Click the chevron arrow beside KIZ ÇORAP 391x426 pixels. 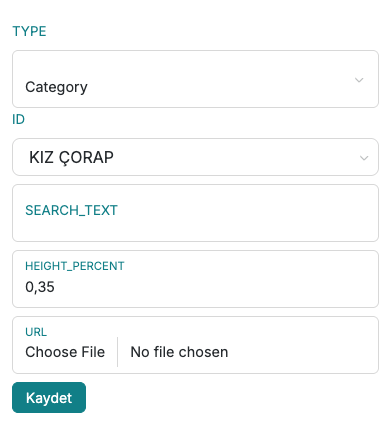(364, 158)
